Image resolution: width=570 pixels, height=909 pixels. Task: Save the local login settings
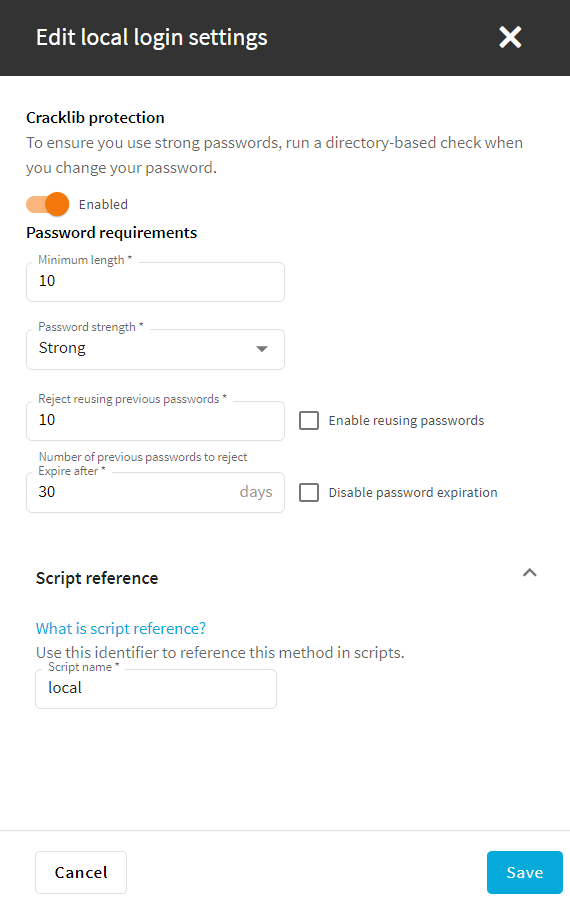(525, 872)
